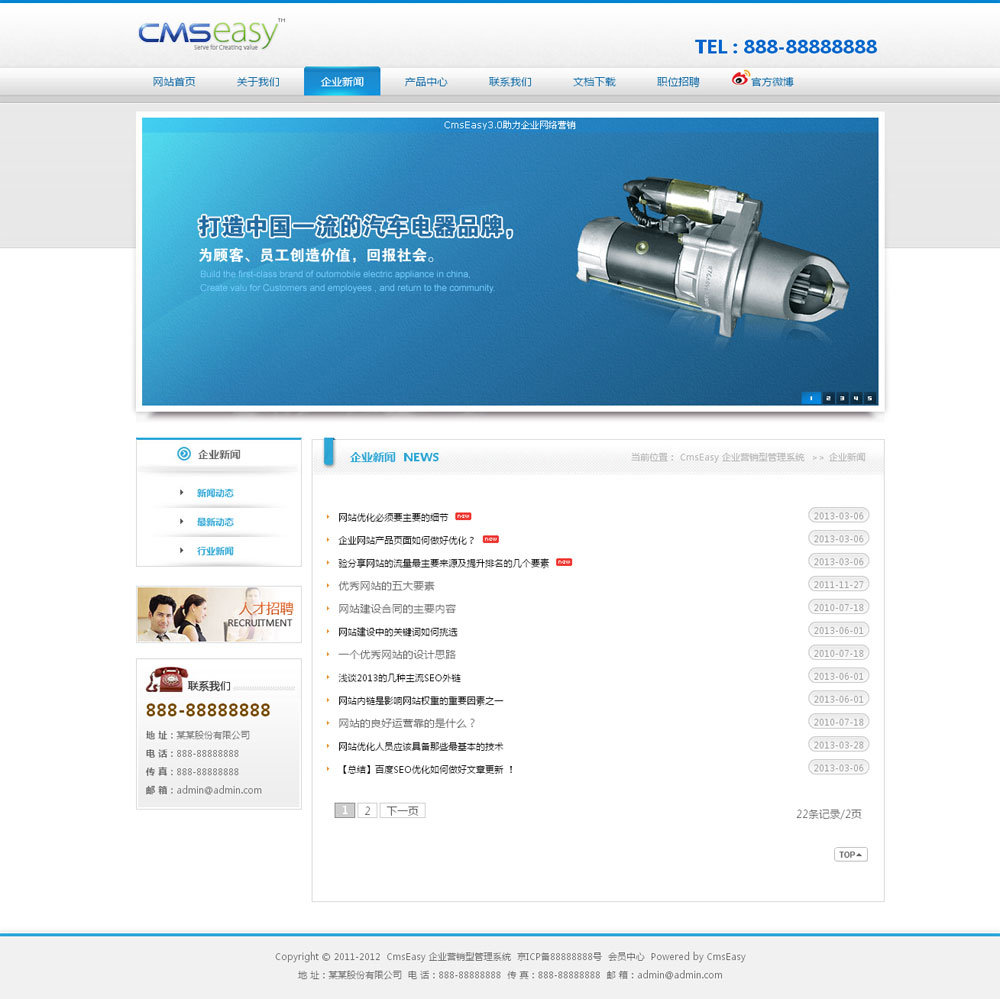Image resolution: width=1000 pixels, height=999 pixels.
Task: Open article 优秀网站的五大要素
Action: [386, 586]
